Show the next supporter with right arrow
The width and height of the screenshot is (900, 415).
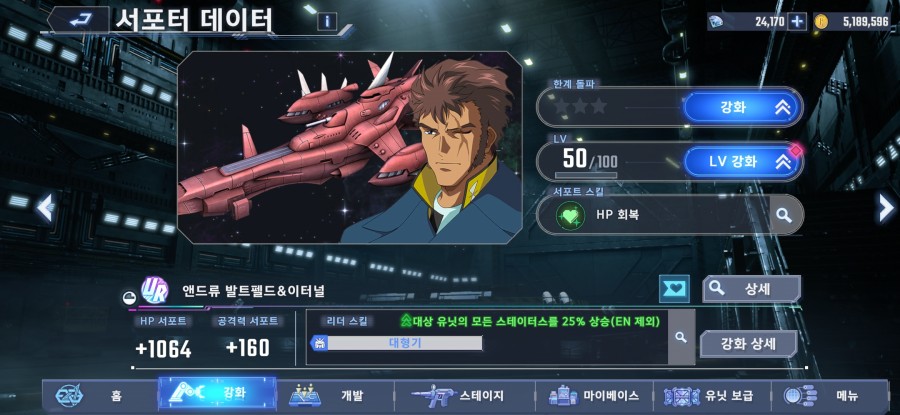(x=886, y=207)
